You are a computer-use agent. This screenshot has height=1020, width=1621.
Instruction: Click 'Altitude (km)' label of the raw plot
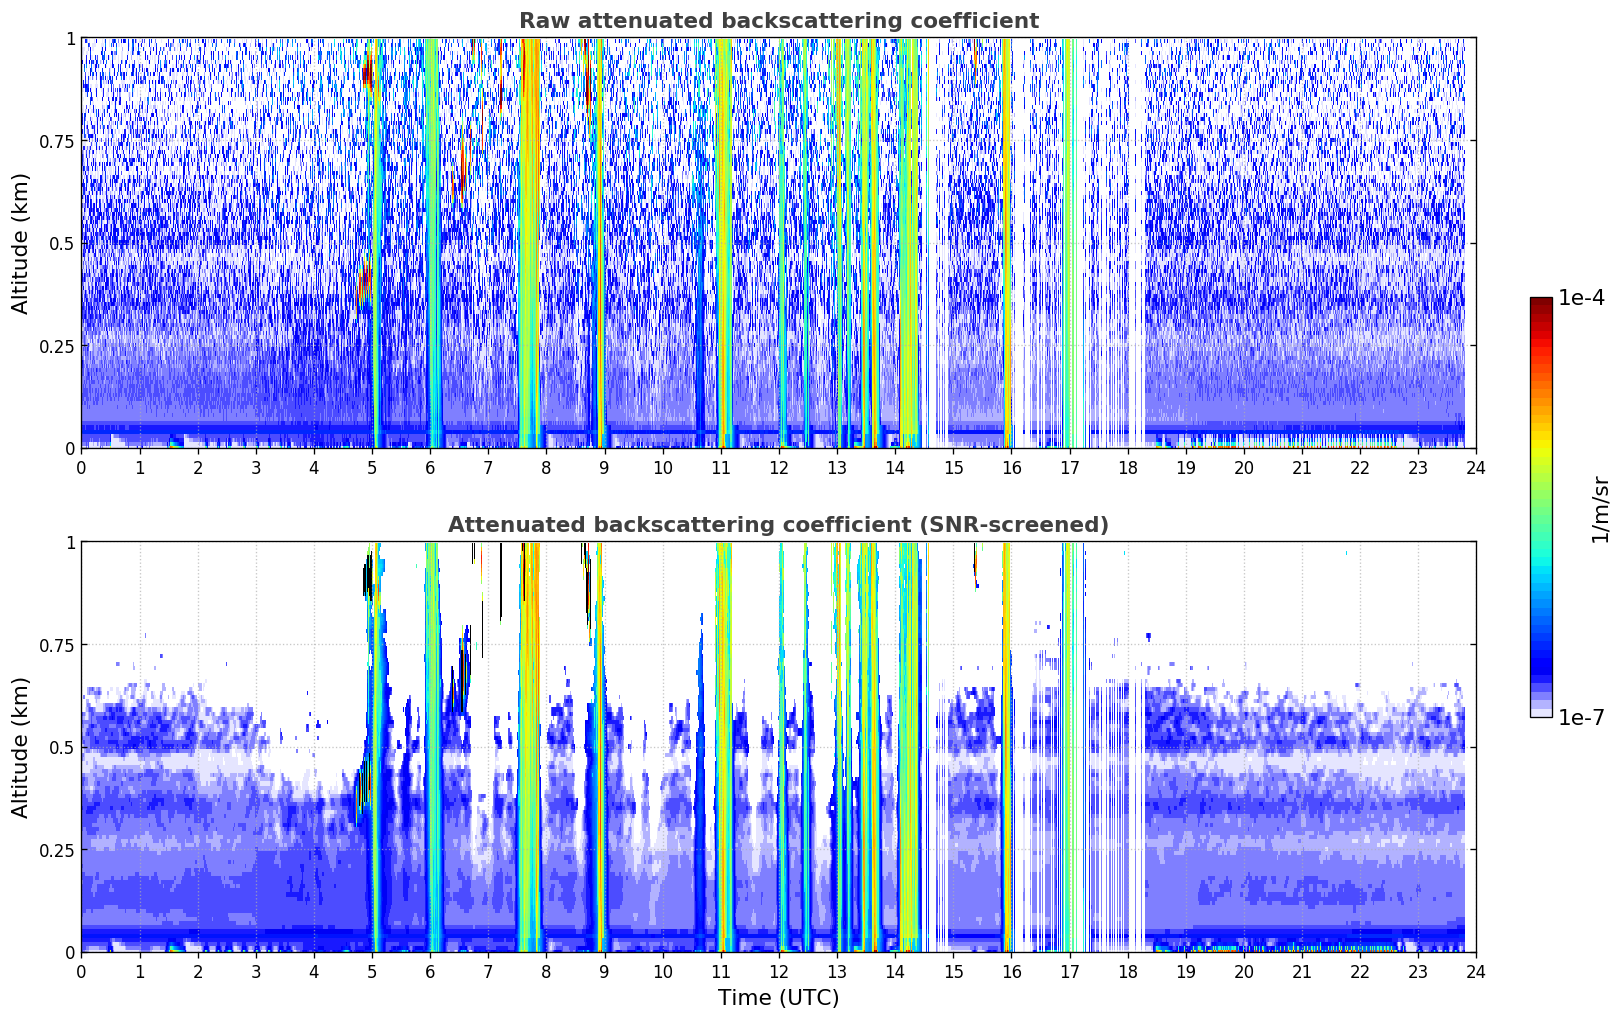click(21, 243)
